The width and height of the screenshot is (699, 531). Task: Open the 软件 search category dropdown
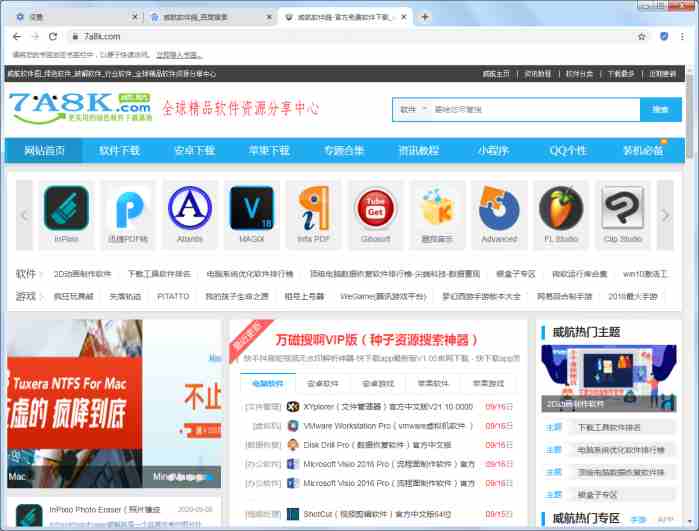tap(413, 109)
